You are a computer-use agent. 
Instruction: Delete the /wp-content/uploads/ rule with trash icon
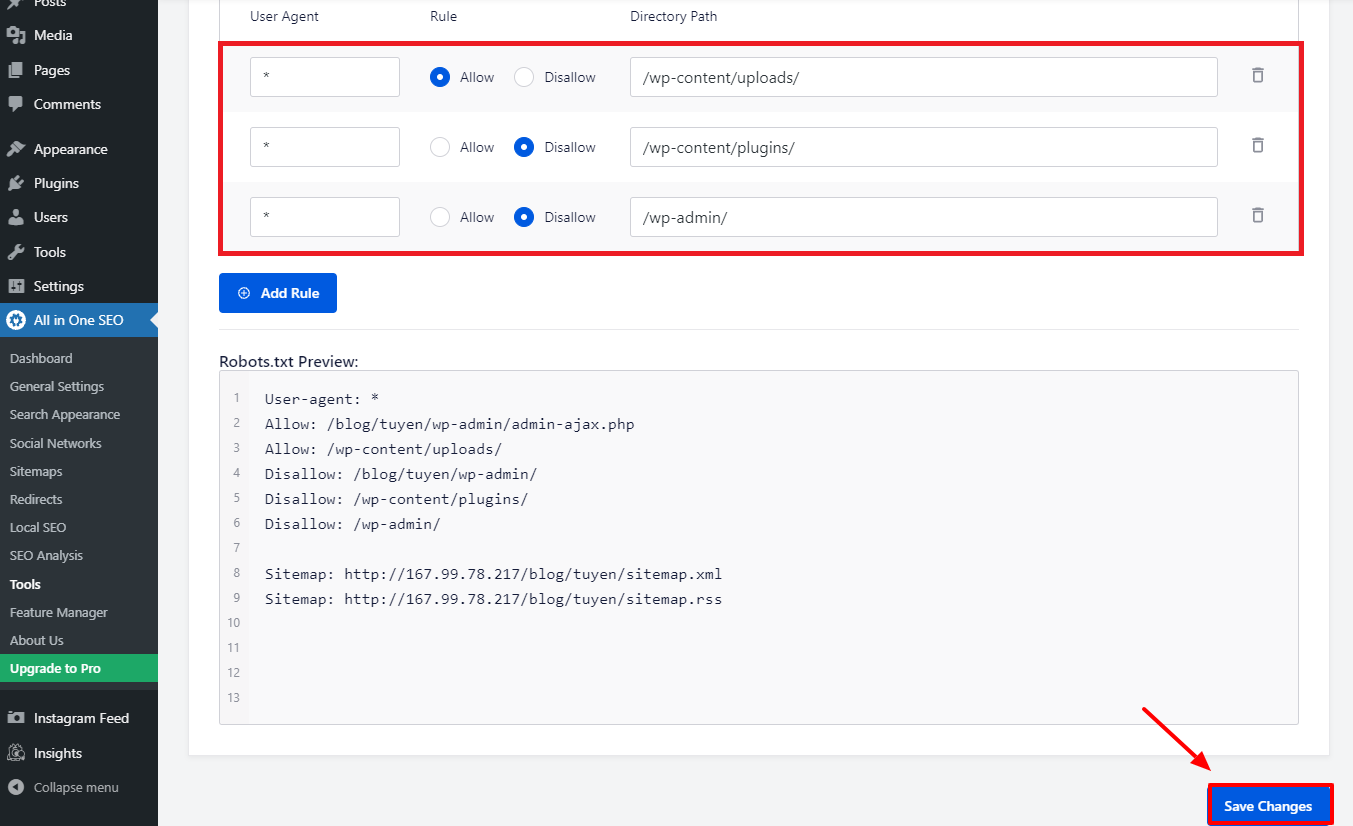pos(1258,75)
